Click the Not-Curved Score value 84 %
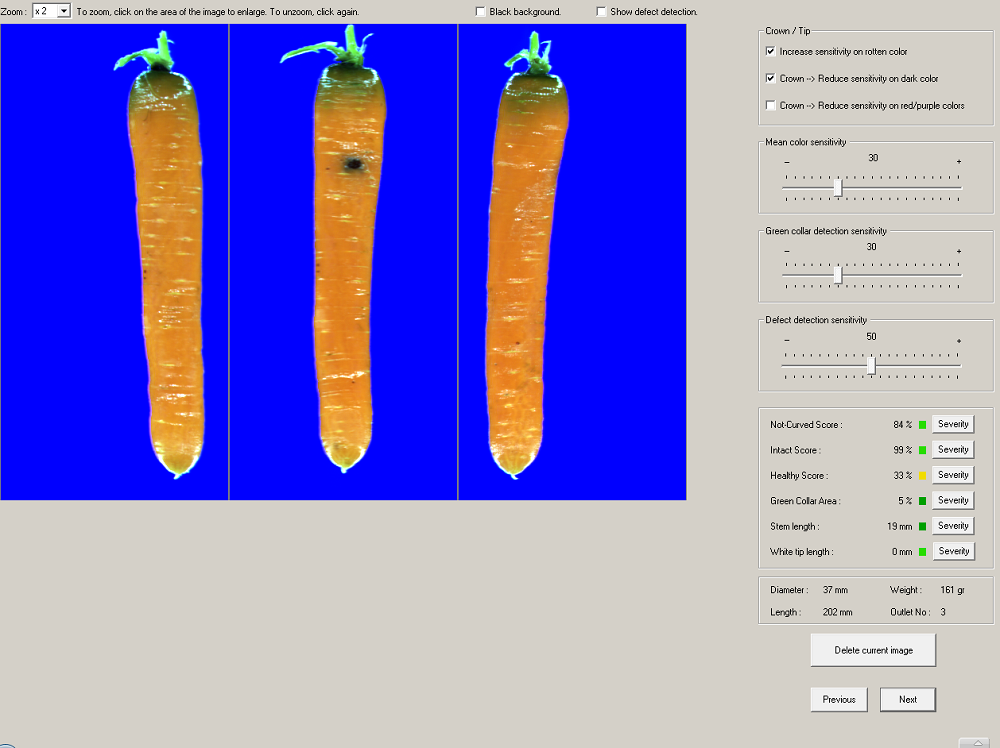This screenshot has width=1000, height=748. [x=902, y=425]
